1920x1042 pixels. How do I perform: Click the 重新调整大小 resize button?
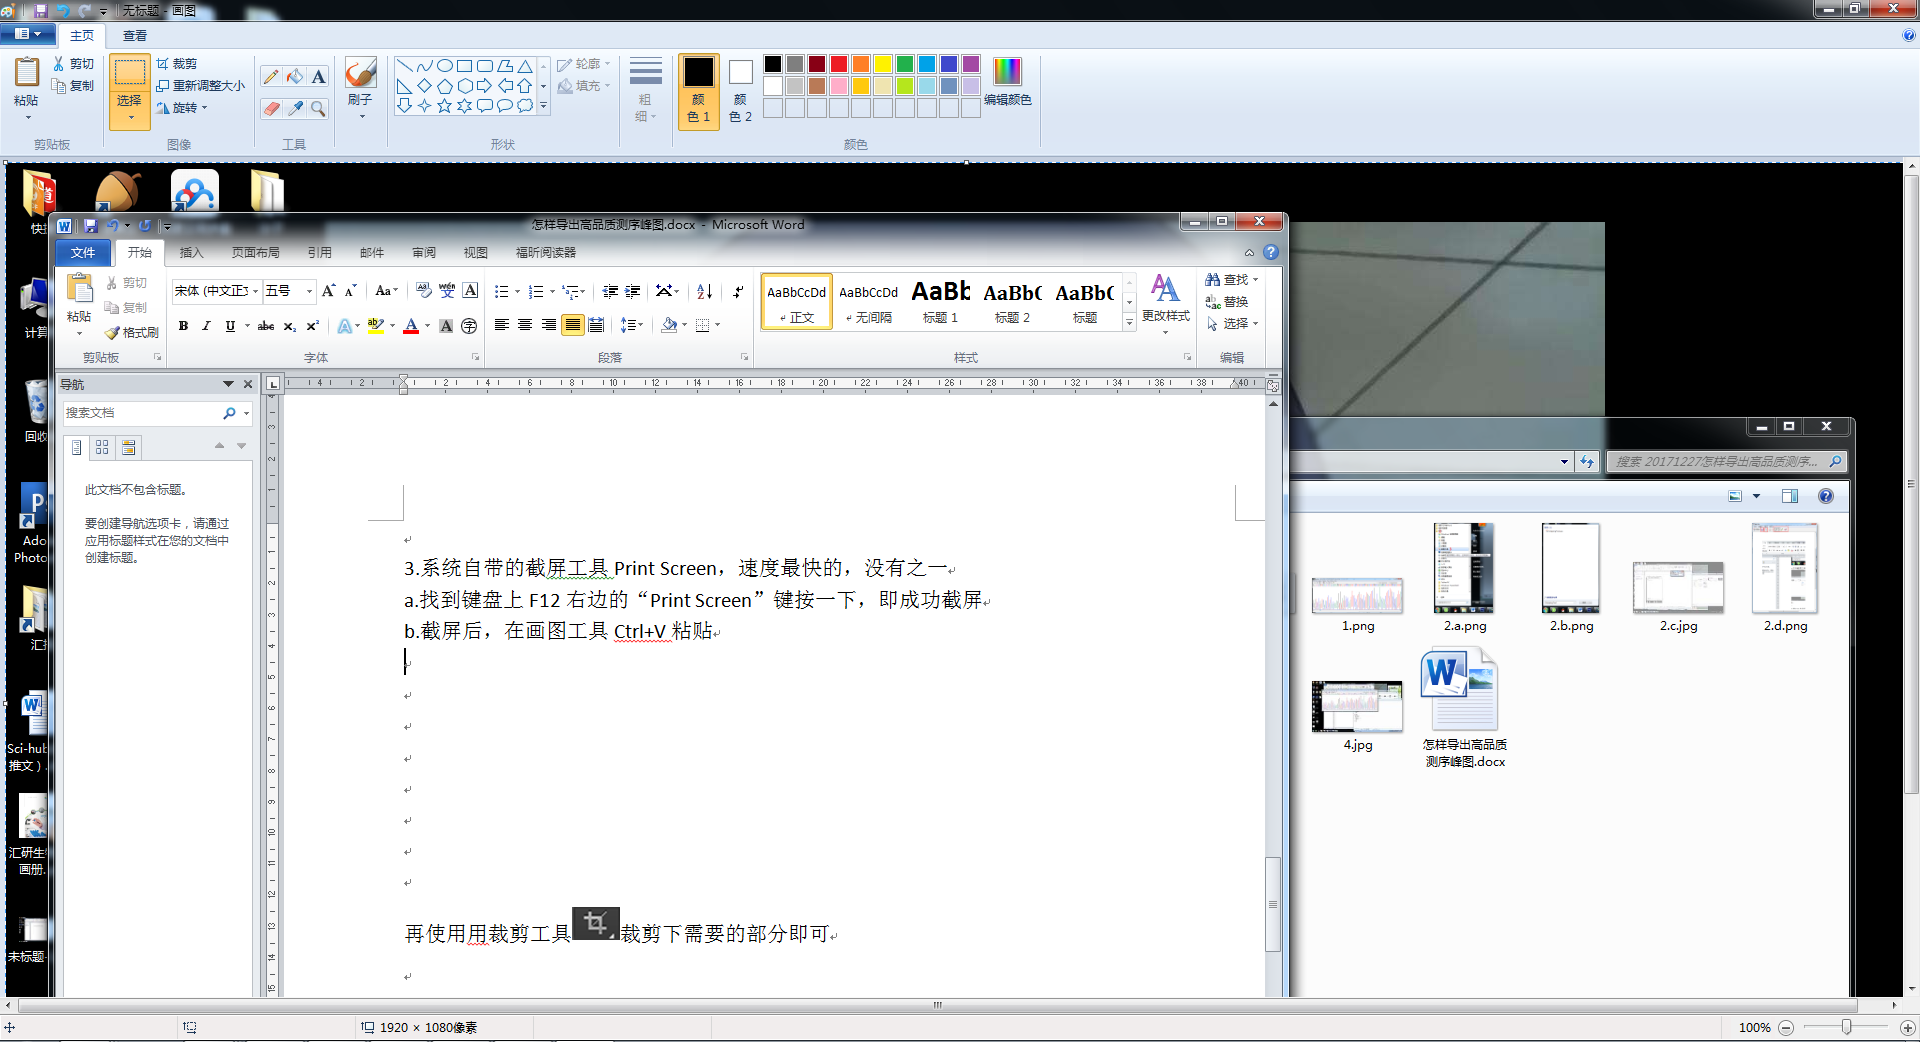[x=200, y=86]
